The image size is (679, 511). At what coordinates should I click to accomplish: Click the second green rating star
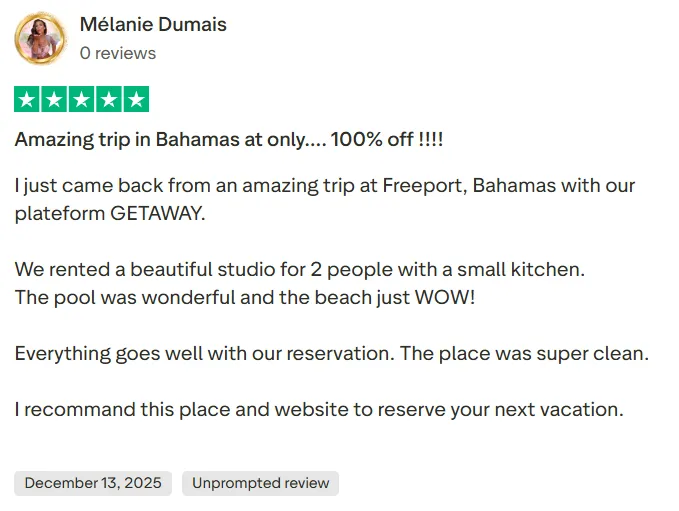click(54, 99)
